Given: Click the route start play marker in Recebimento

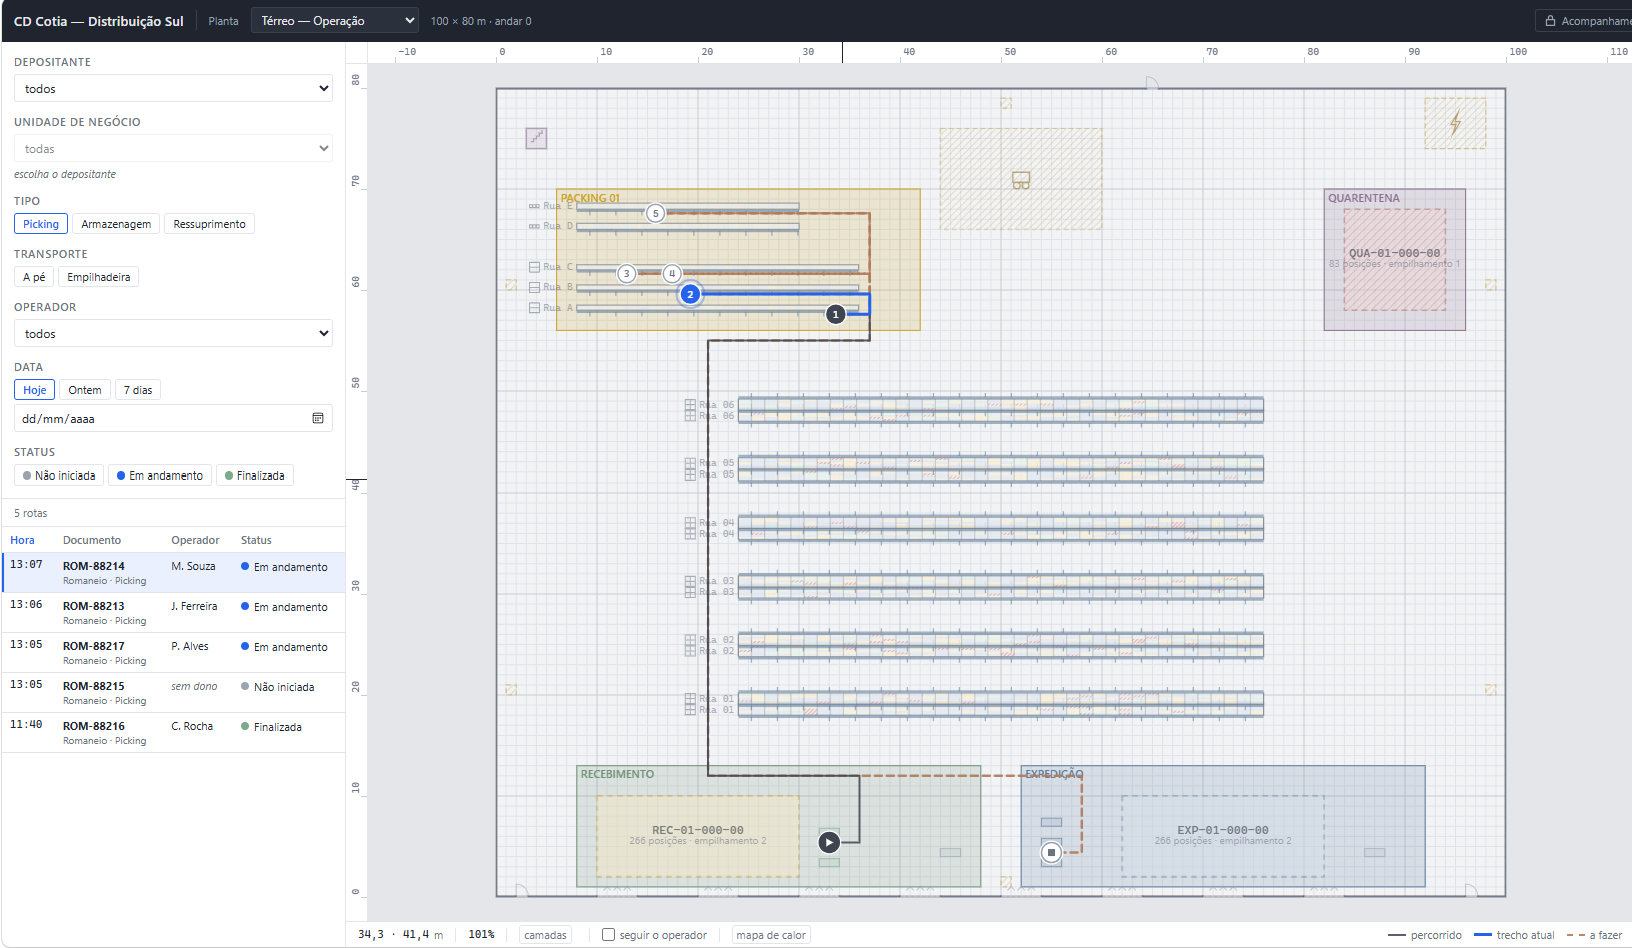Looking at the screenshot, I should tap(829, 842).
